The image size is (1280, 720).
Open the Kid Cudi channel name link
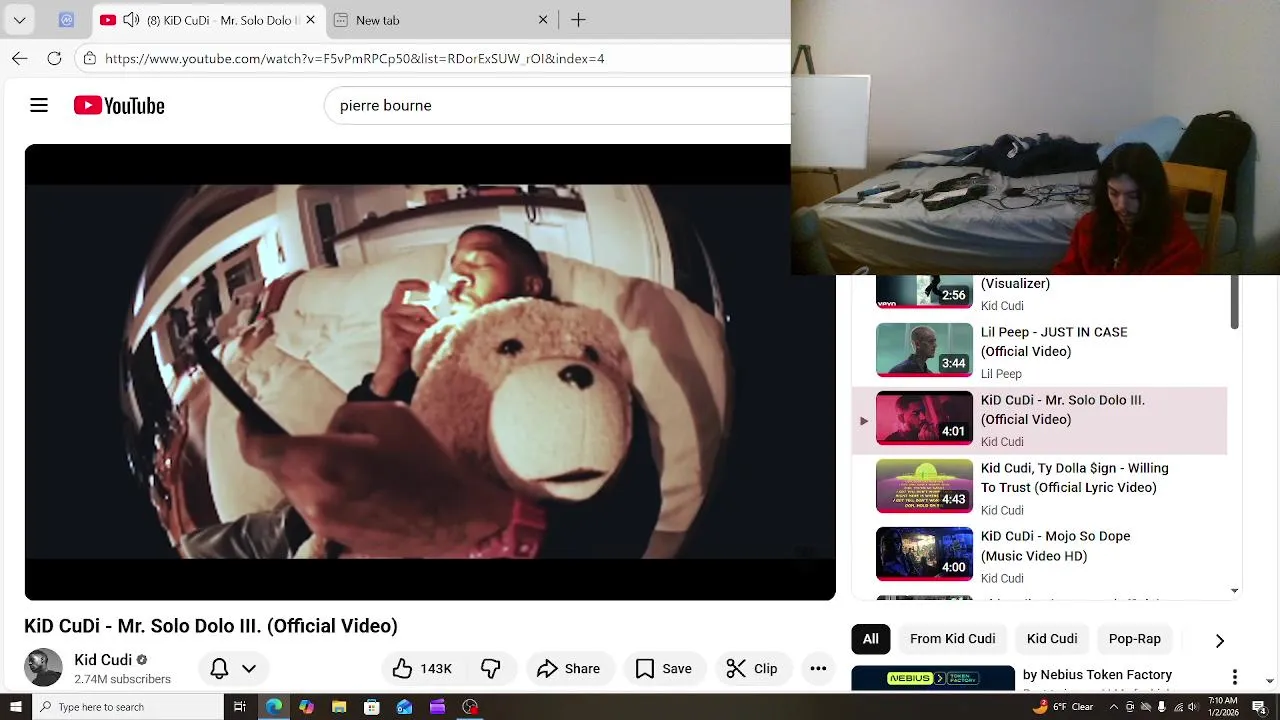pos(103,660)
